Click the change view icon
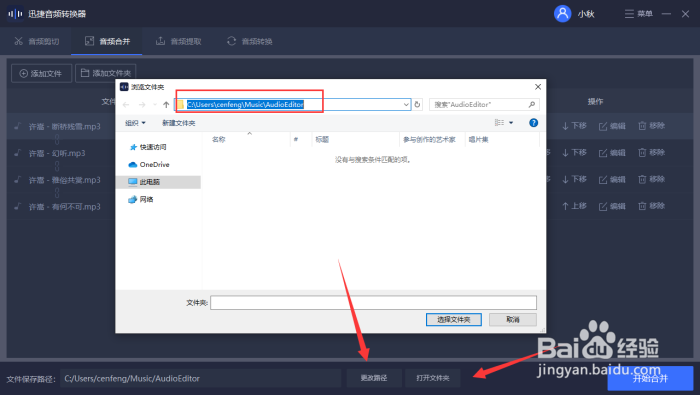The image size is (700, 395). pyautogui.click(x=499, y=123)
